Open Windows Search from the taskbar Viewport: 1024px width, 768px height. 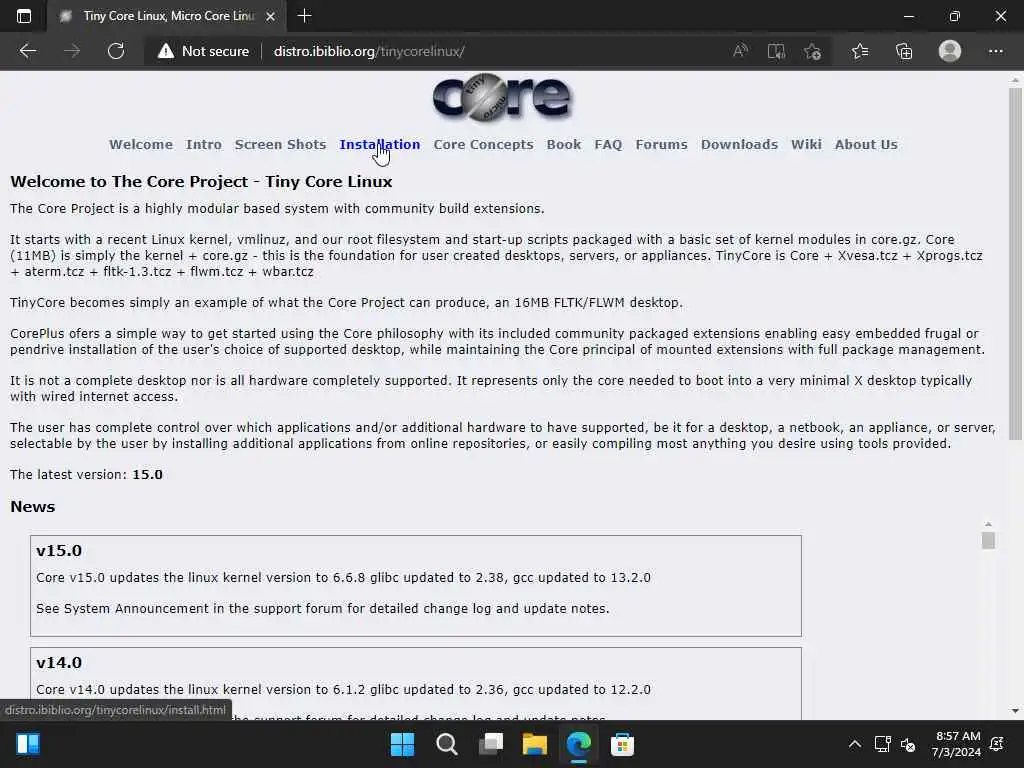coord(447,744)
